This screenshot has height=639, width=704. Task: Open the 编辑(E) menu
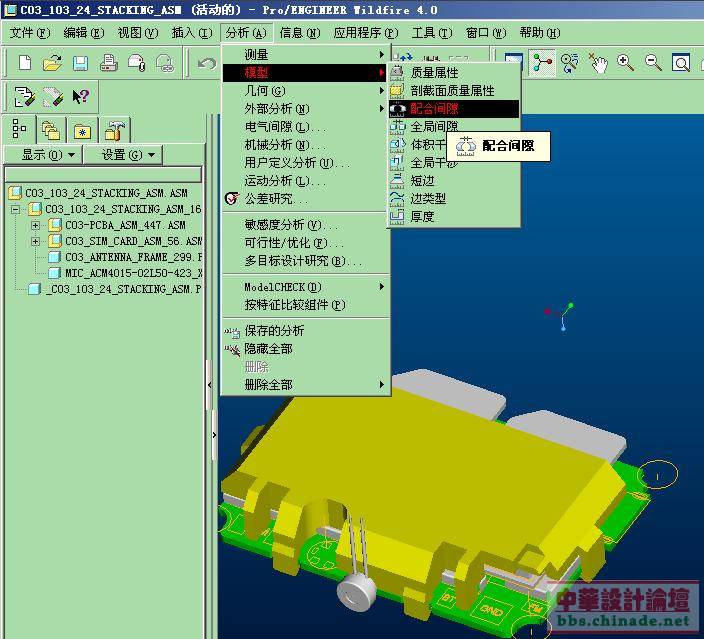(x=84, y=33)
